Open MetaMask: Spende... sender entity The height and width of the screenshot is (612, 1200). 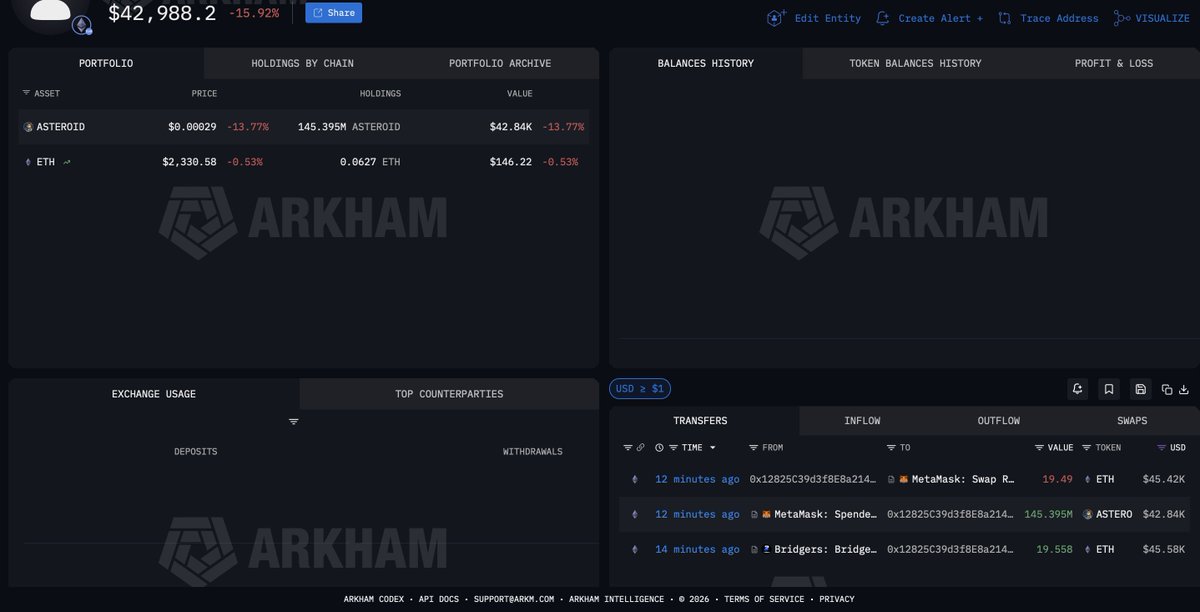pyautogui.click(x=826, y=515)
